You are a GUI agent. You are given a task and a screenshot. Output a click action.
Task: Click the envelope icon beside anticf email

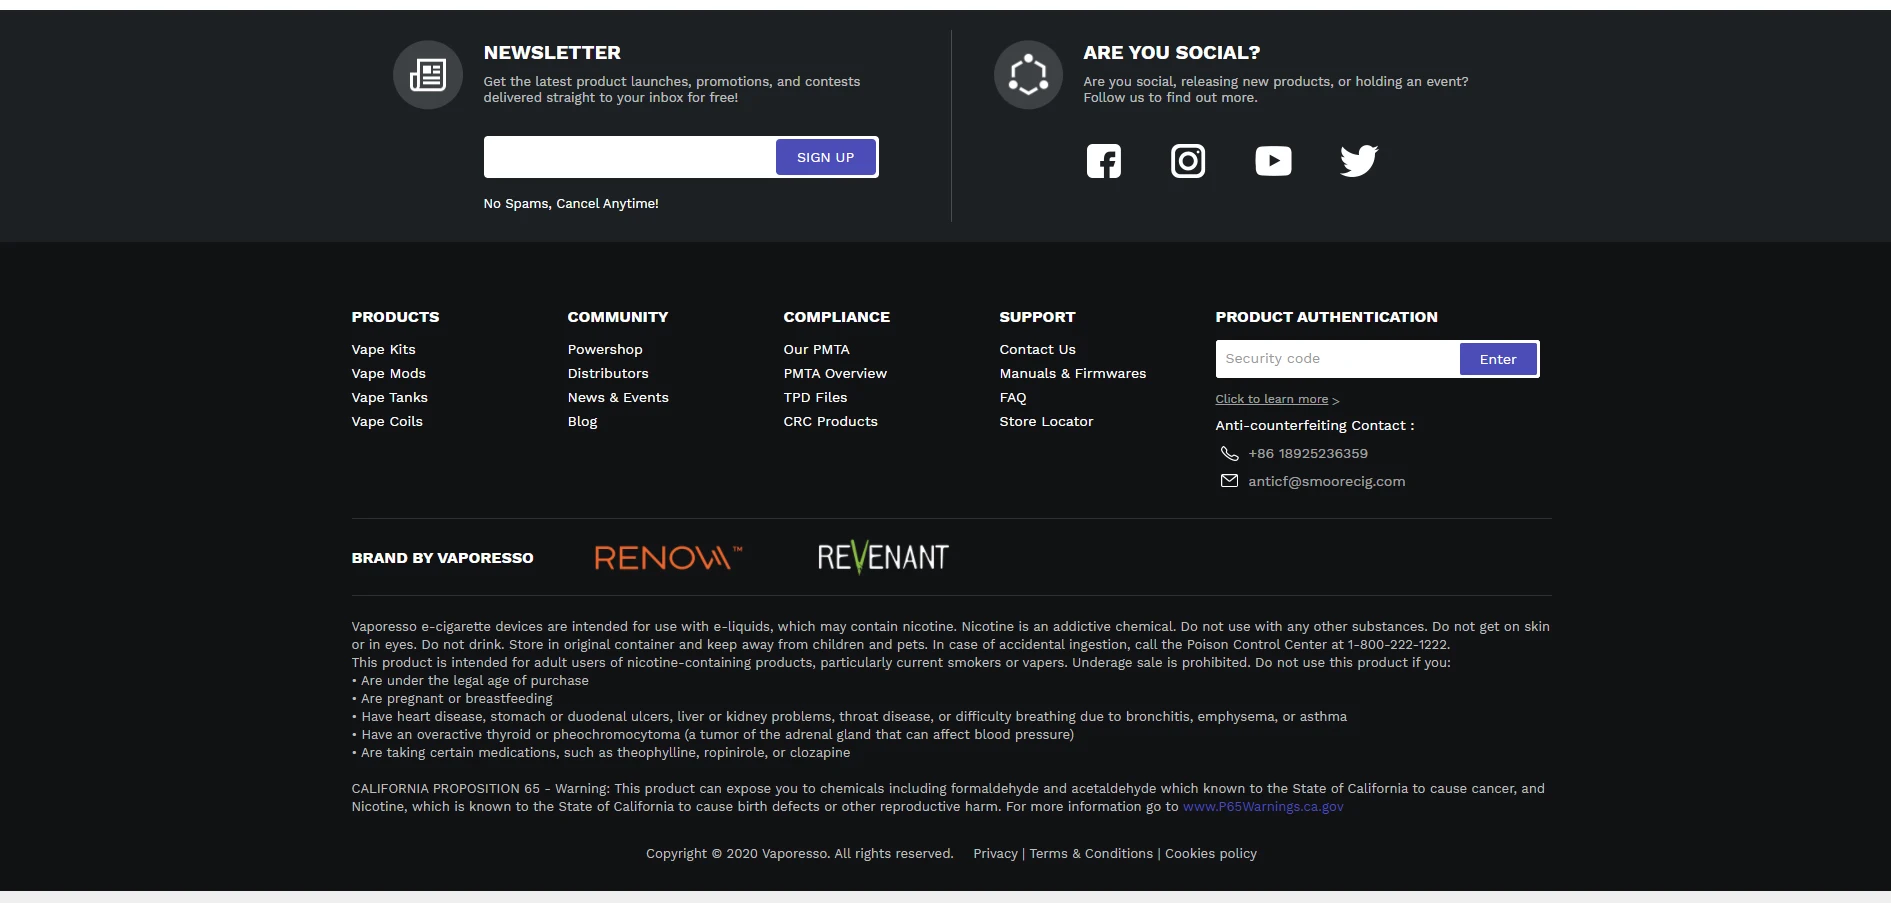pyautogui.click(x=1230, y=481)
